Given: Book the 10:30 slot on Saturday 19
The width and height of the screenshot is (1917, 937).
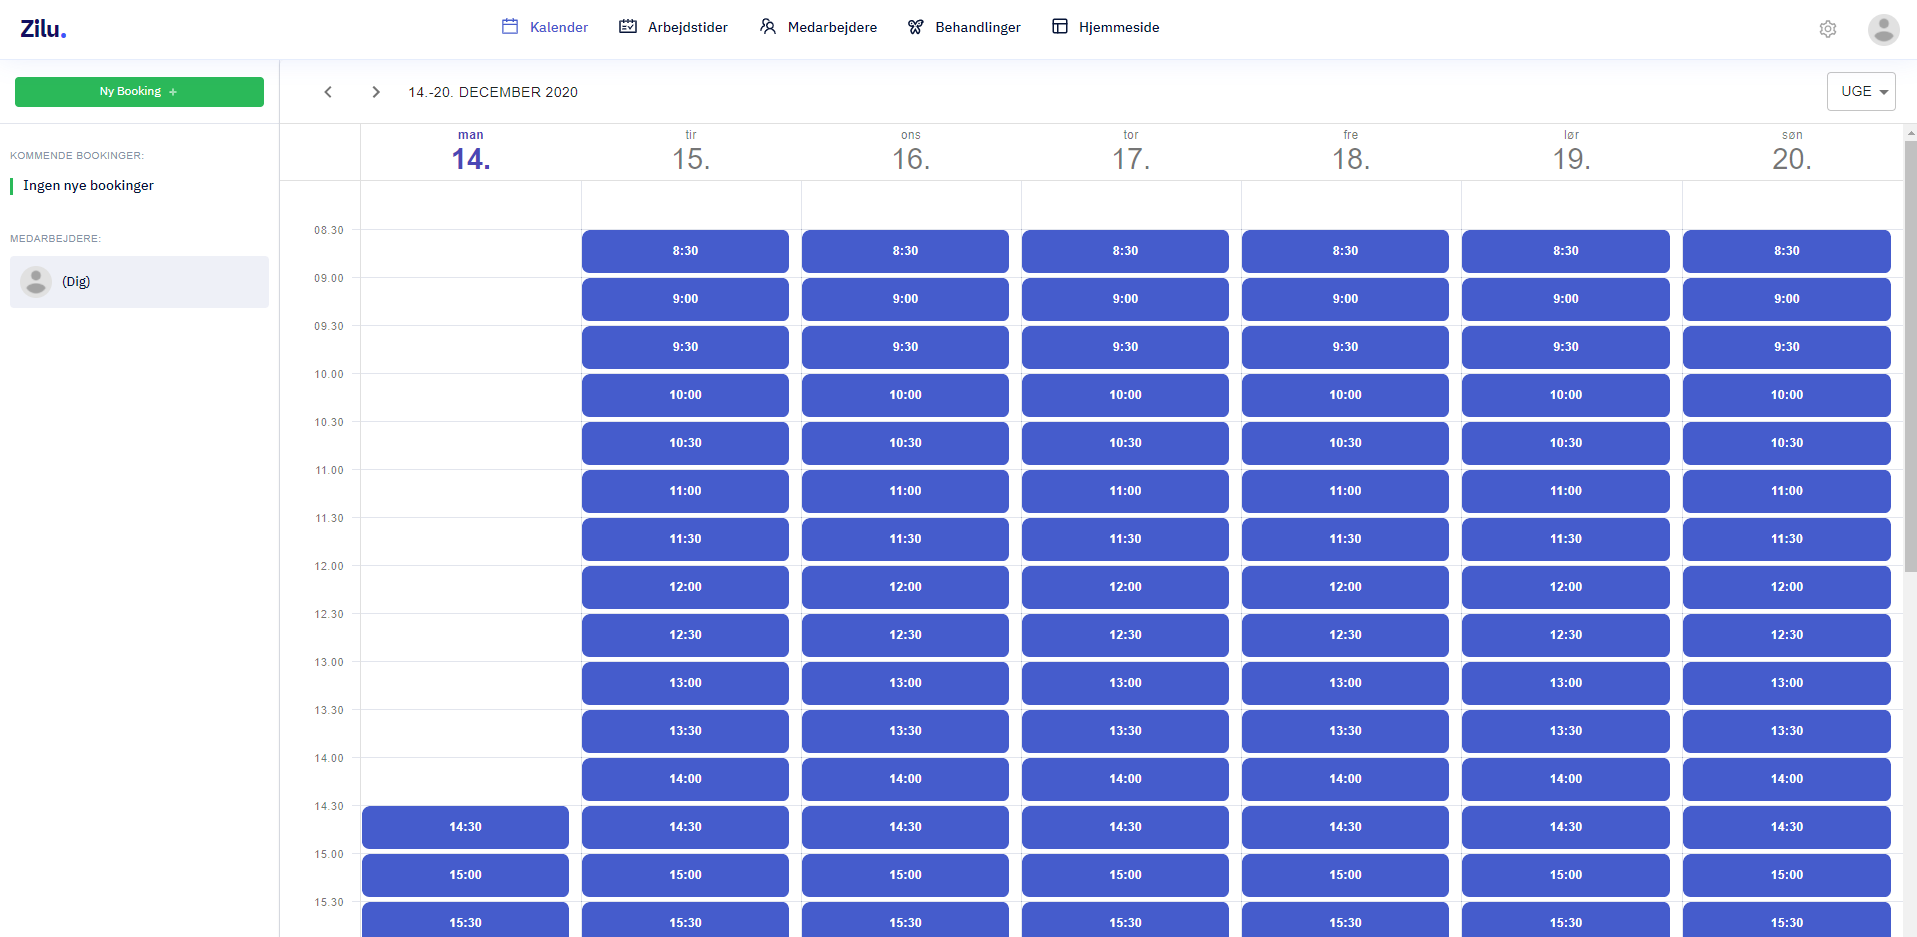Looking at the screenshot, I should click(x=1566, y=443).
